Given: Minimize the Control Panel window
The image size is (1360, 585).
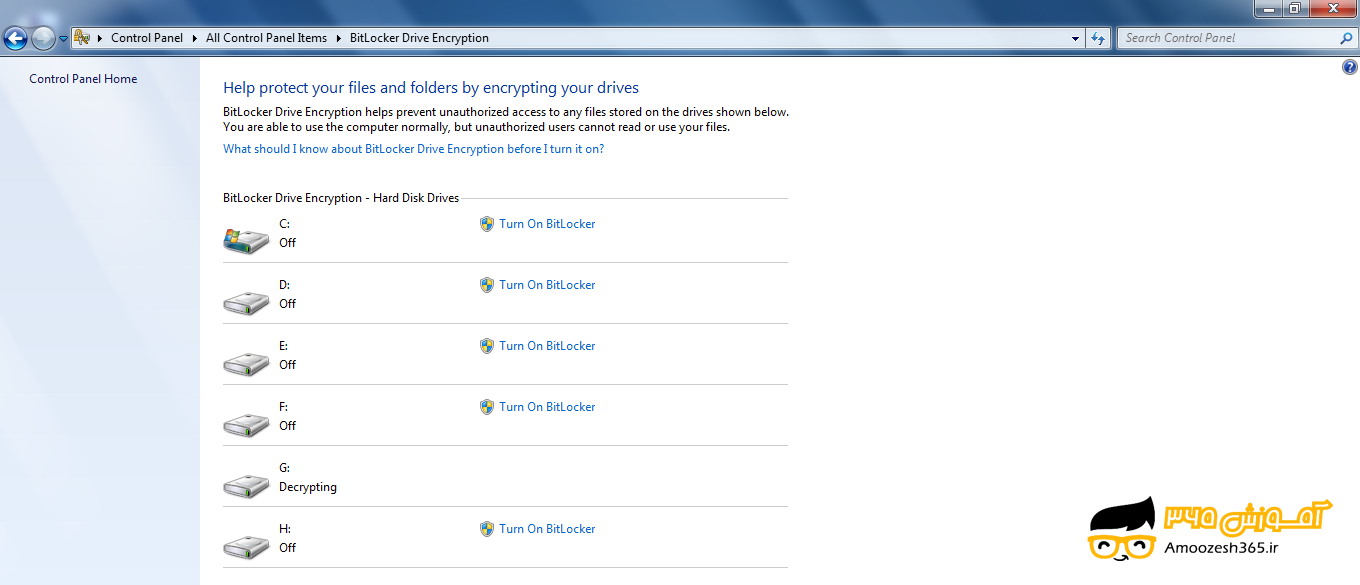Looking at the screenshot, I should (1268, 8).
